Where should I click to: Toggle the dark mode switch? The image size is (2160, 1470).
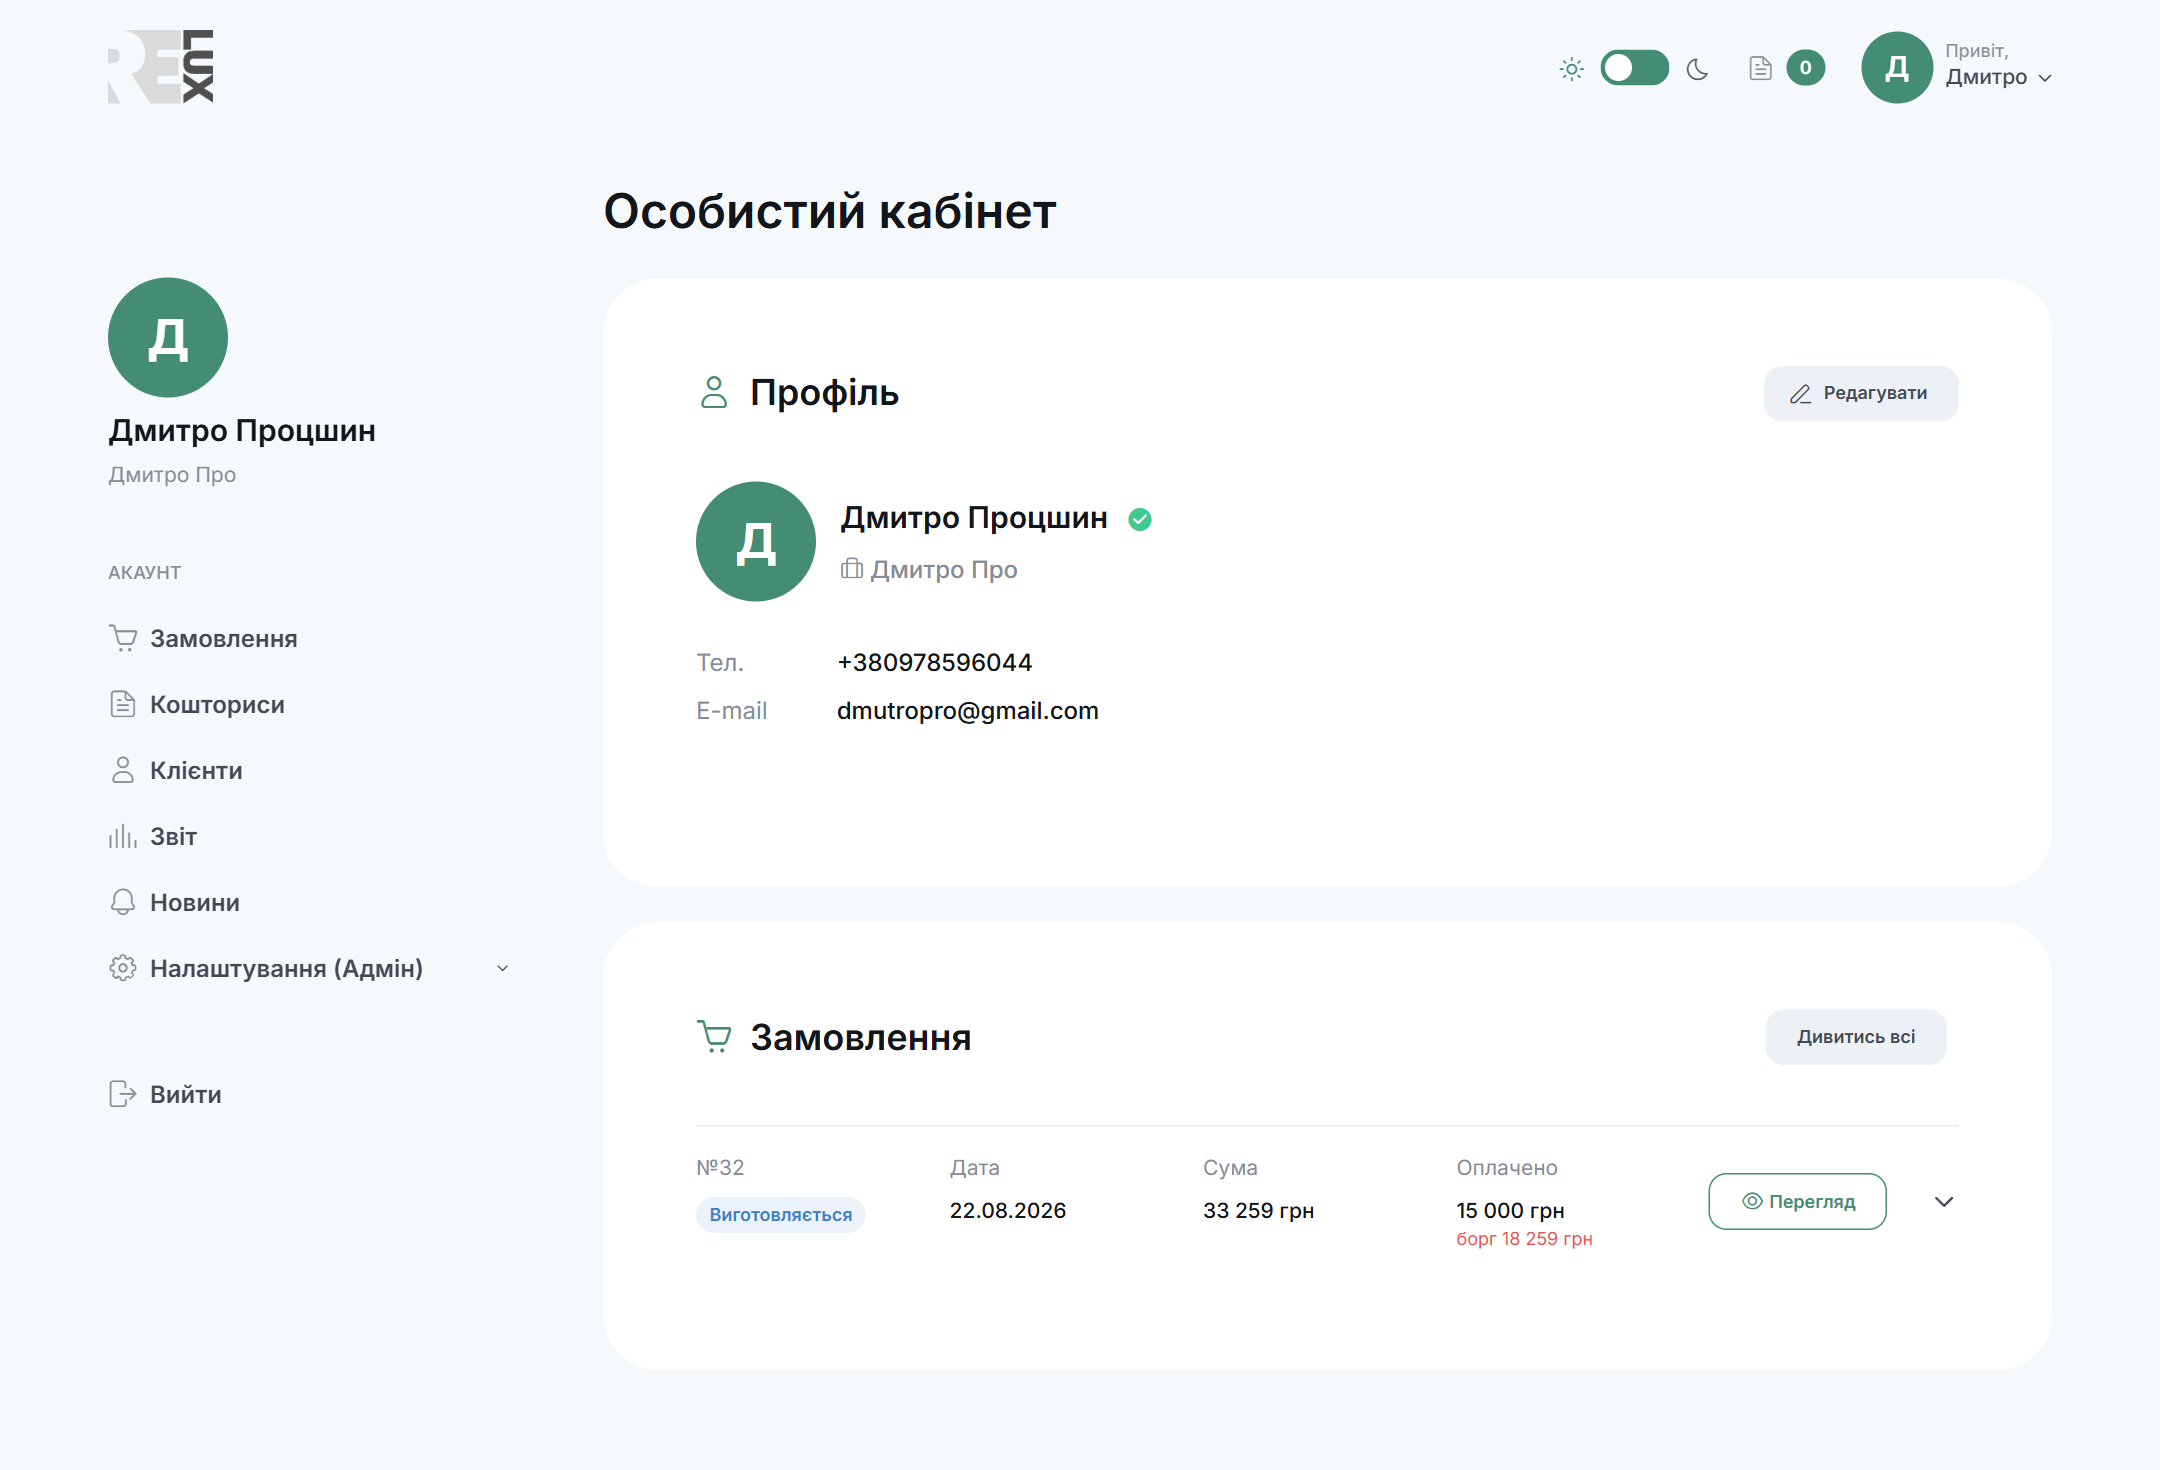pyautogui.click(x=1634, y=68)
